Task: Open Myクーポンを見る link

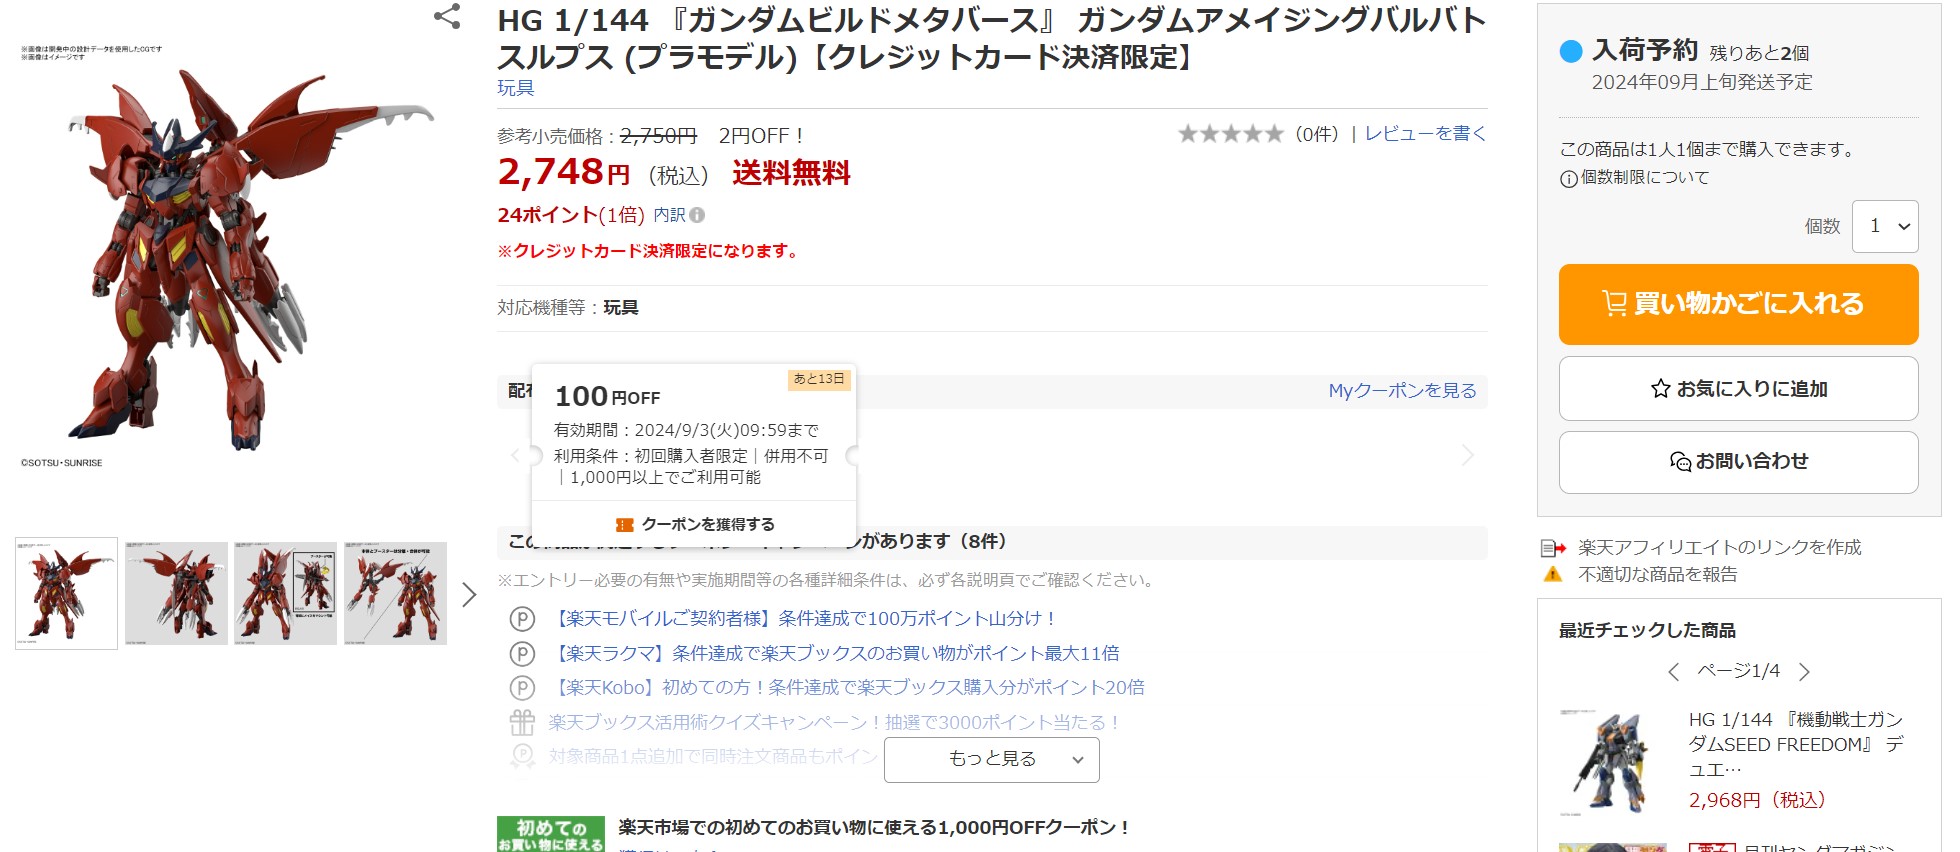Action: [x=1402, y=391]
